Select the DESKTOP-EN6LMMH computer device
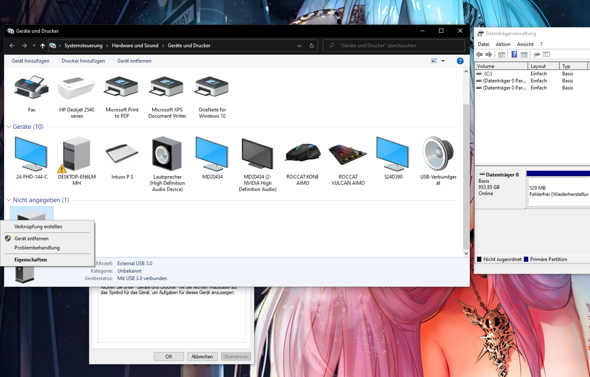590x377 pixels. coord(76,154)
